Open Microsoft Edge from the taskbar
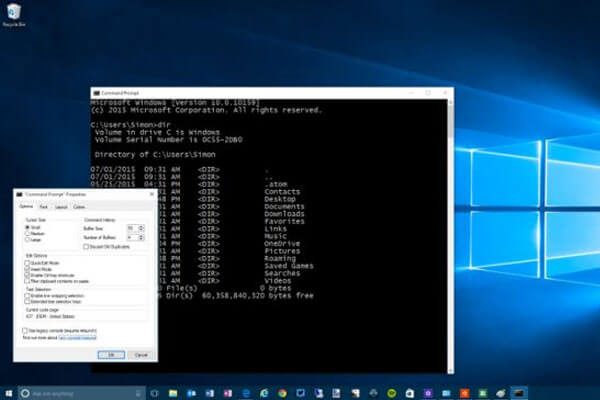The image size is (600, 400). pos(246,393)
